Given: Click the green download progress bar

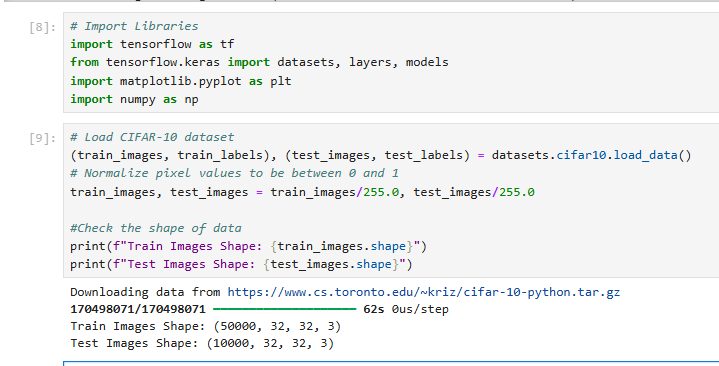Looking at the screenshot, I should [x=285, y=309].
